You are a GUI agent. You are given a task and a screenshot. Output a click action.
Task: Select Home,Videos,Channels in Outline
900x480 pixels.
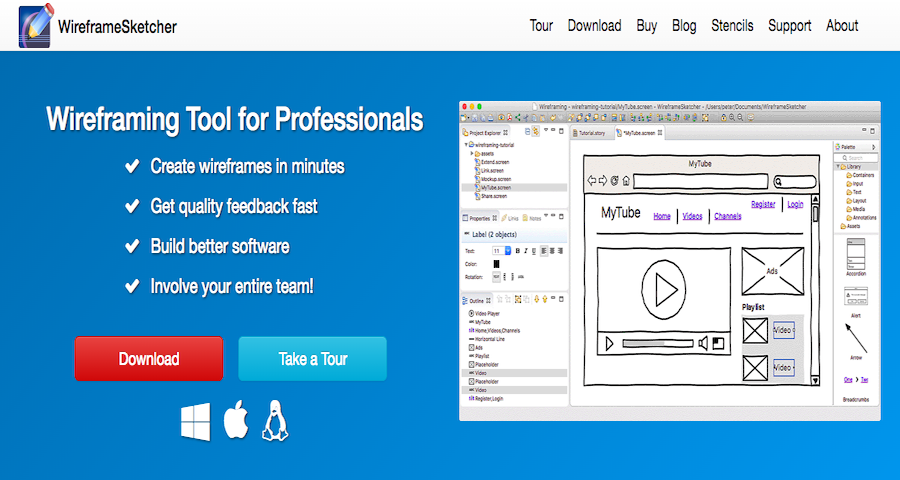coord(494,331)
